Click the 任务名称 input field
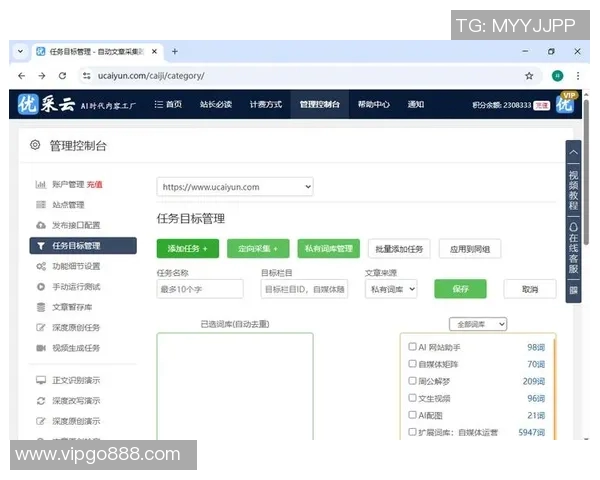 (x=200, y=289)
